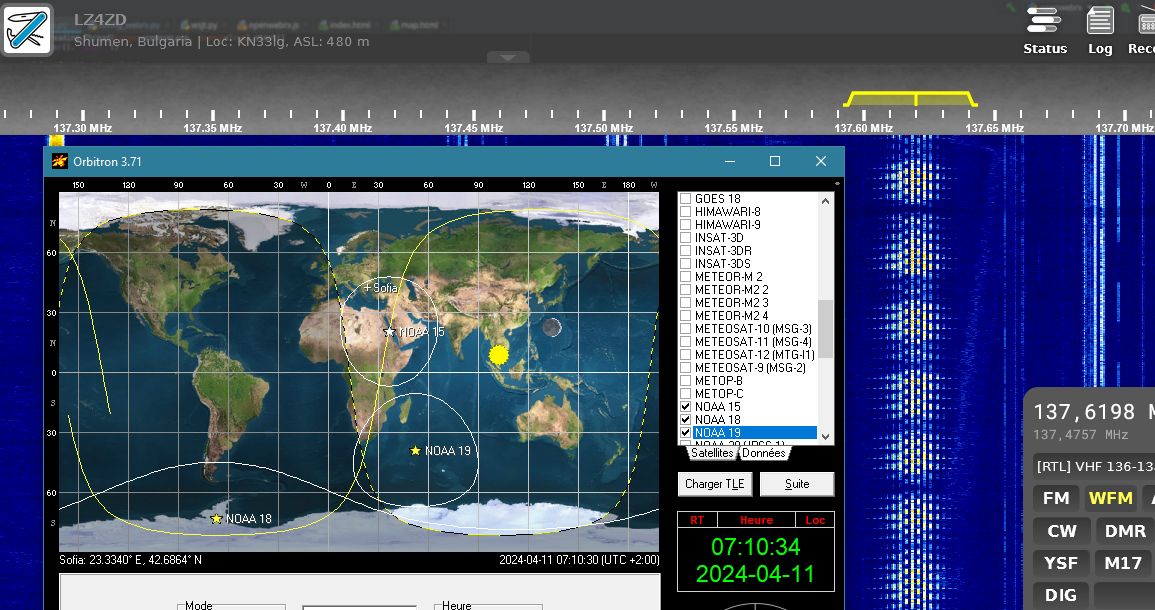1155x610 pixels.
Task: Select the DMR demodulation mode
Action: 1125,531
